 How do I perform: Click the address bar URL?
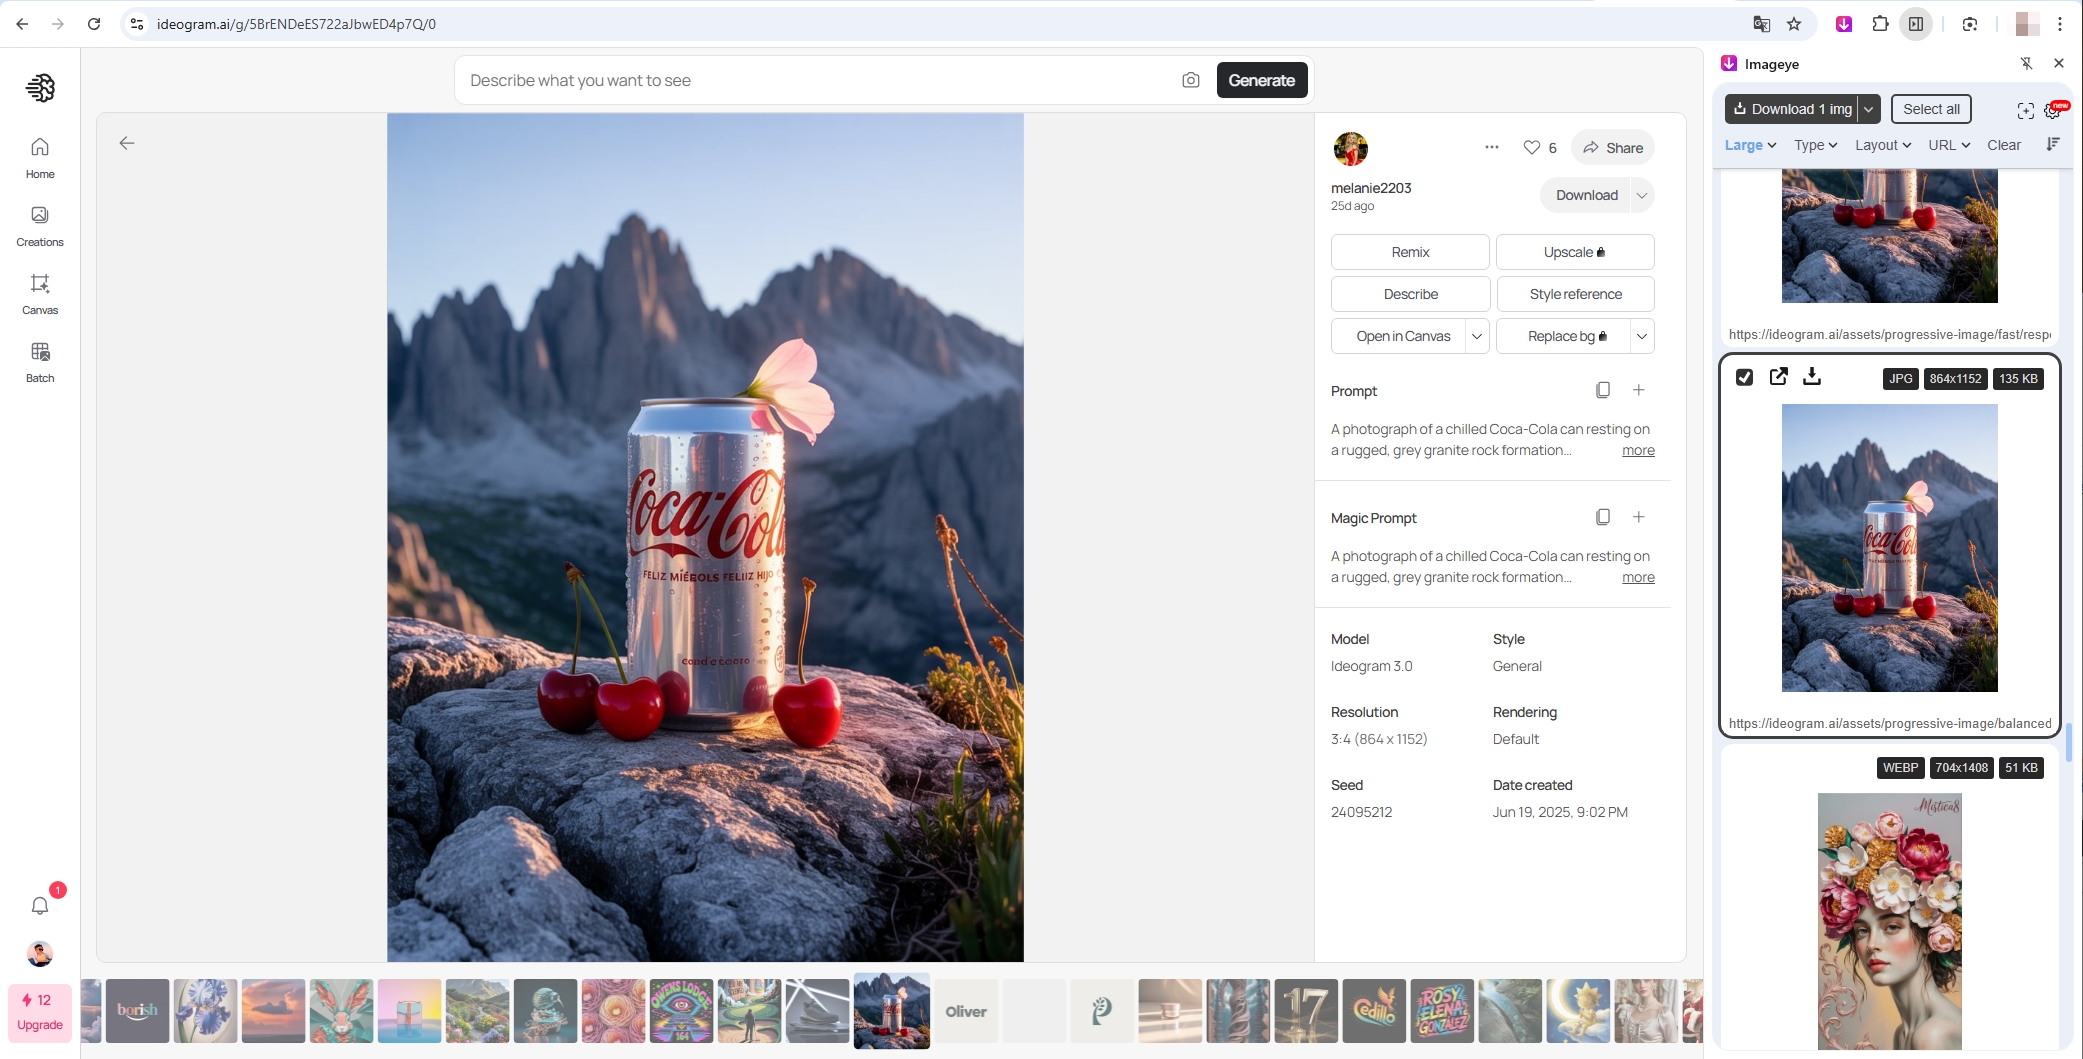click(x=296, y=24)
